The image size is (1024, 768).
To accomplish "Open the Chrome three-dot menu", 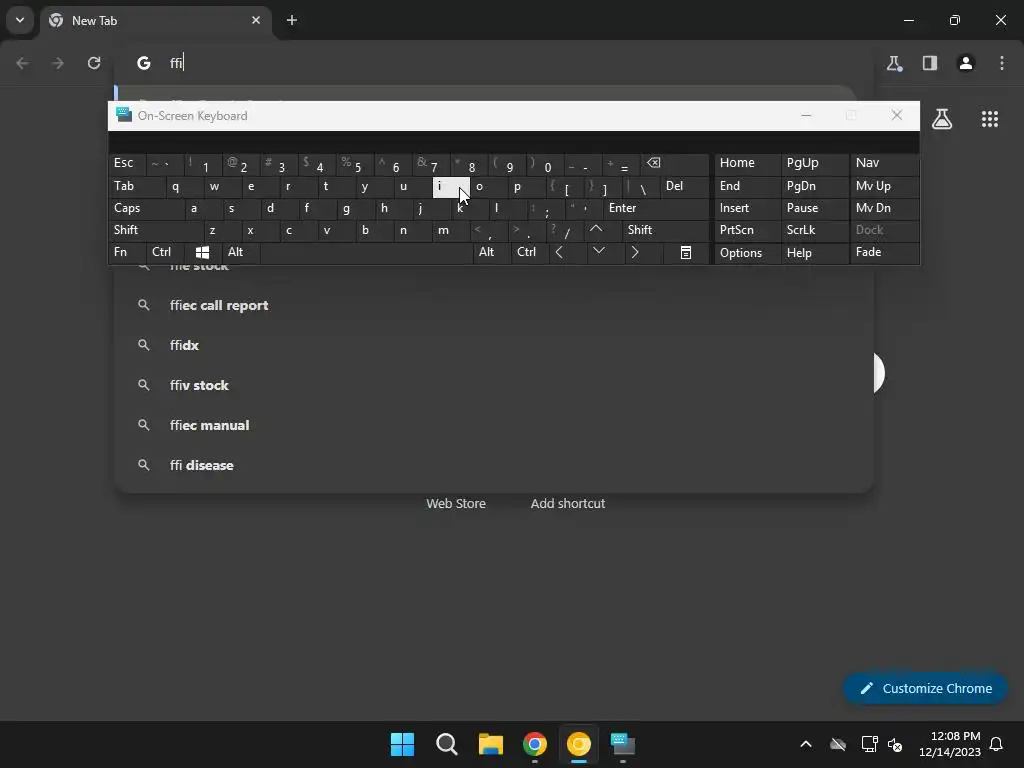I will (1002, 63).
